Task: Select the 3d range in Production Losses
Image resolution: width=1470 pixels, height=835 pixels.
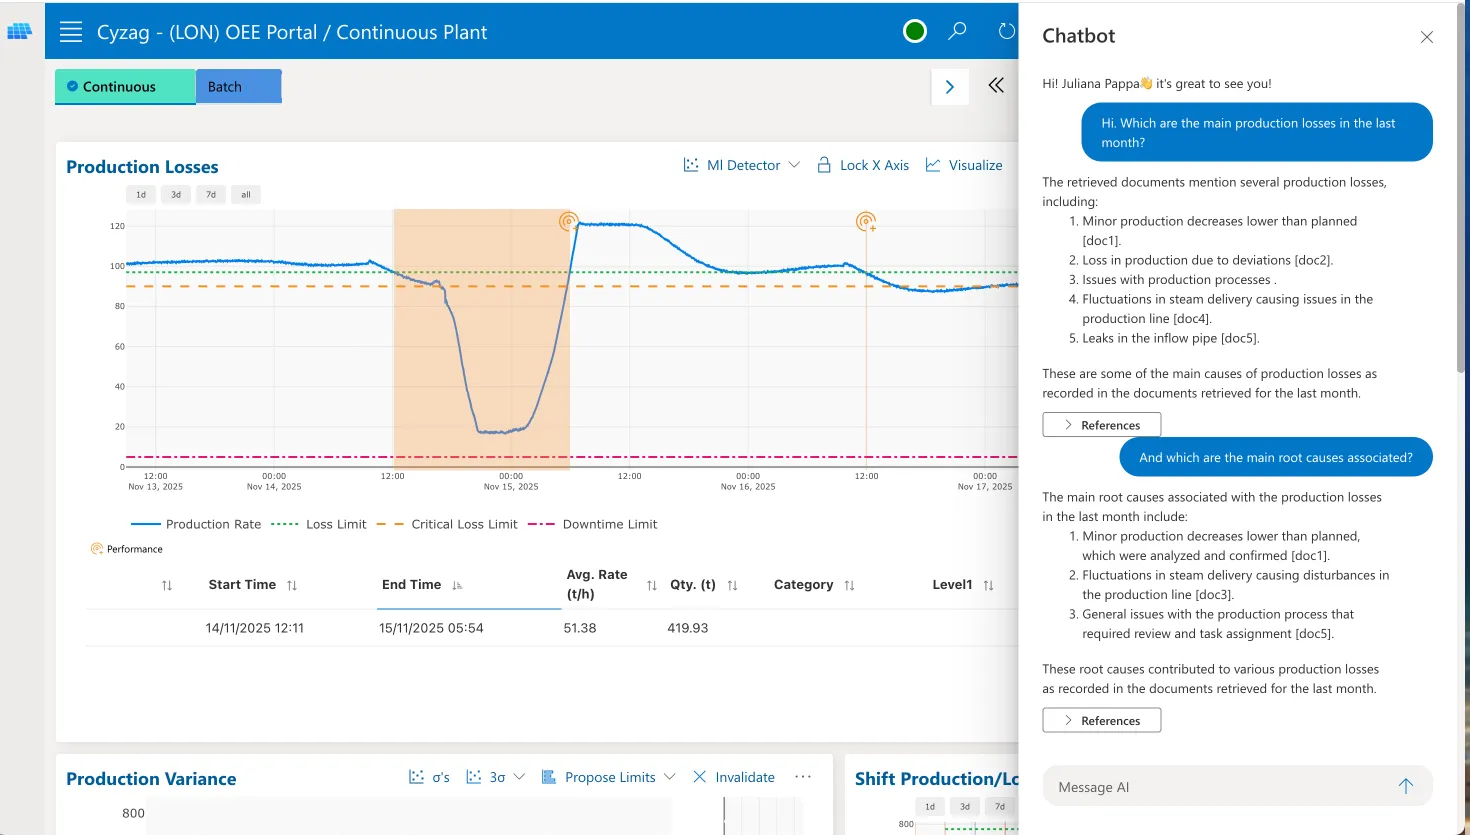Action: (176, 195)
